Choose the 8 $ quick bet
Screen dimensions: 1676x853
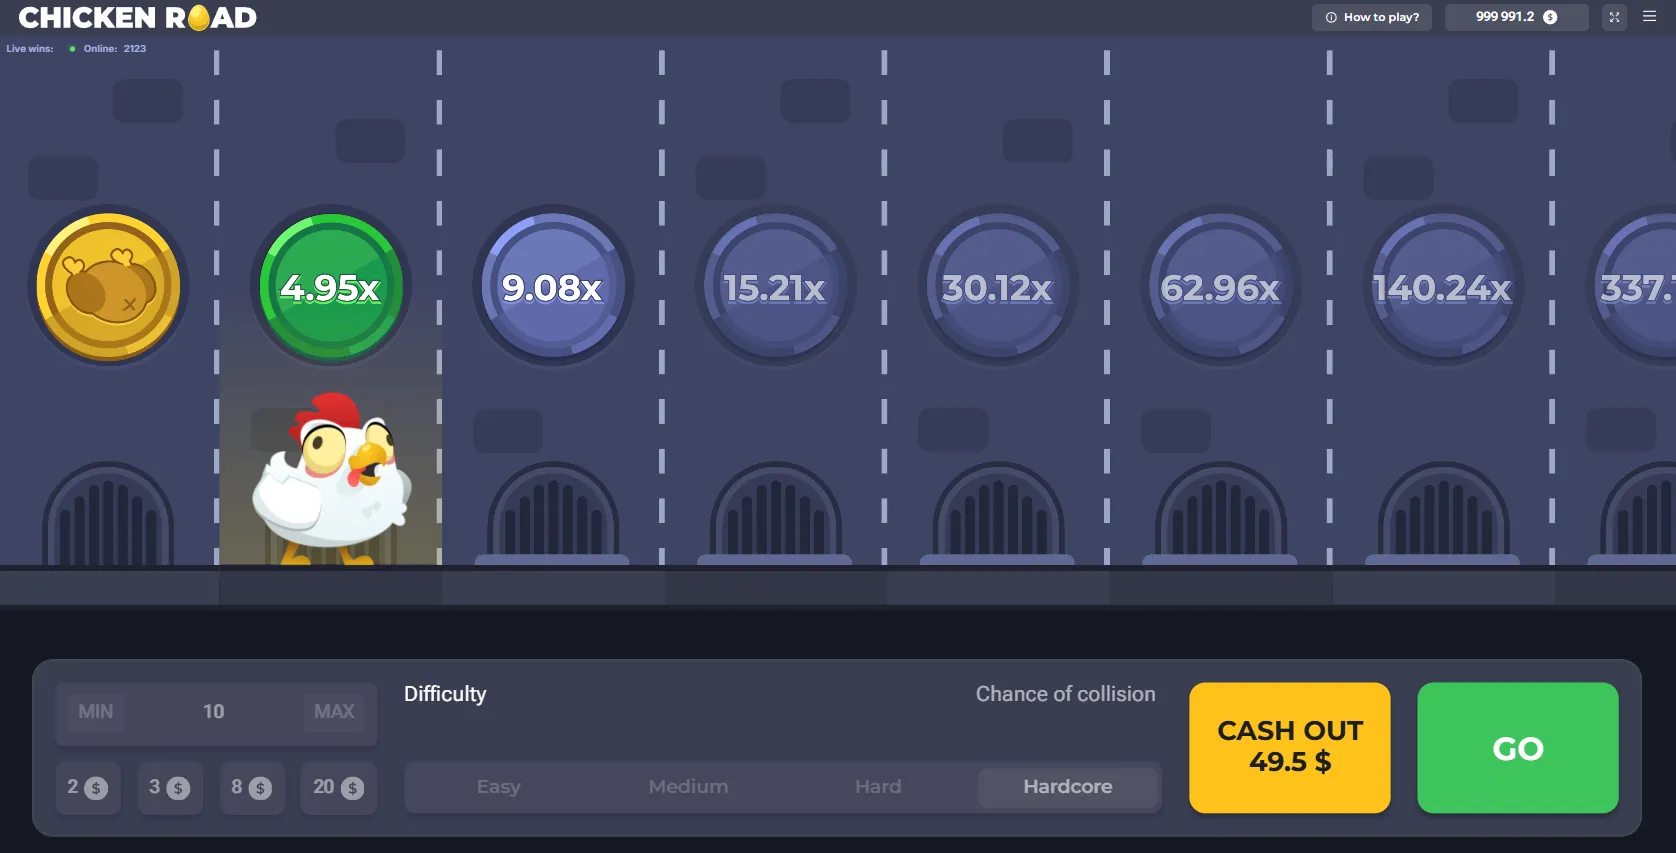pos(252,788)
